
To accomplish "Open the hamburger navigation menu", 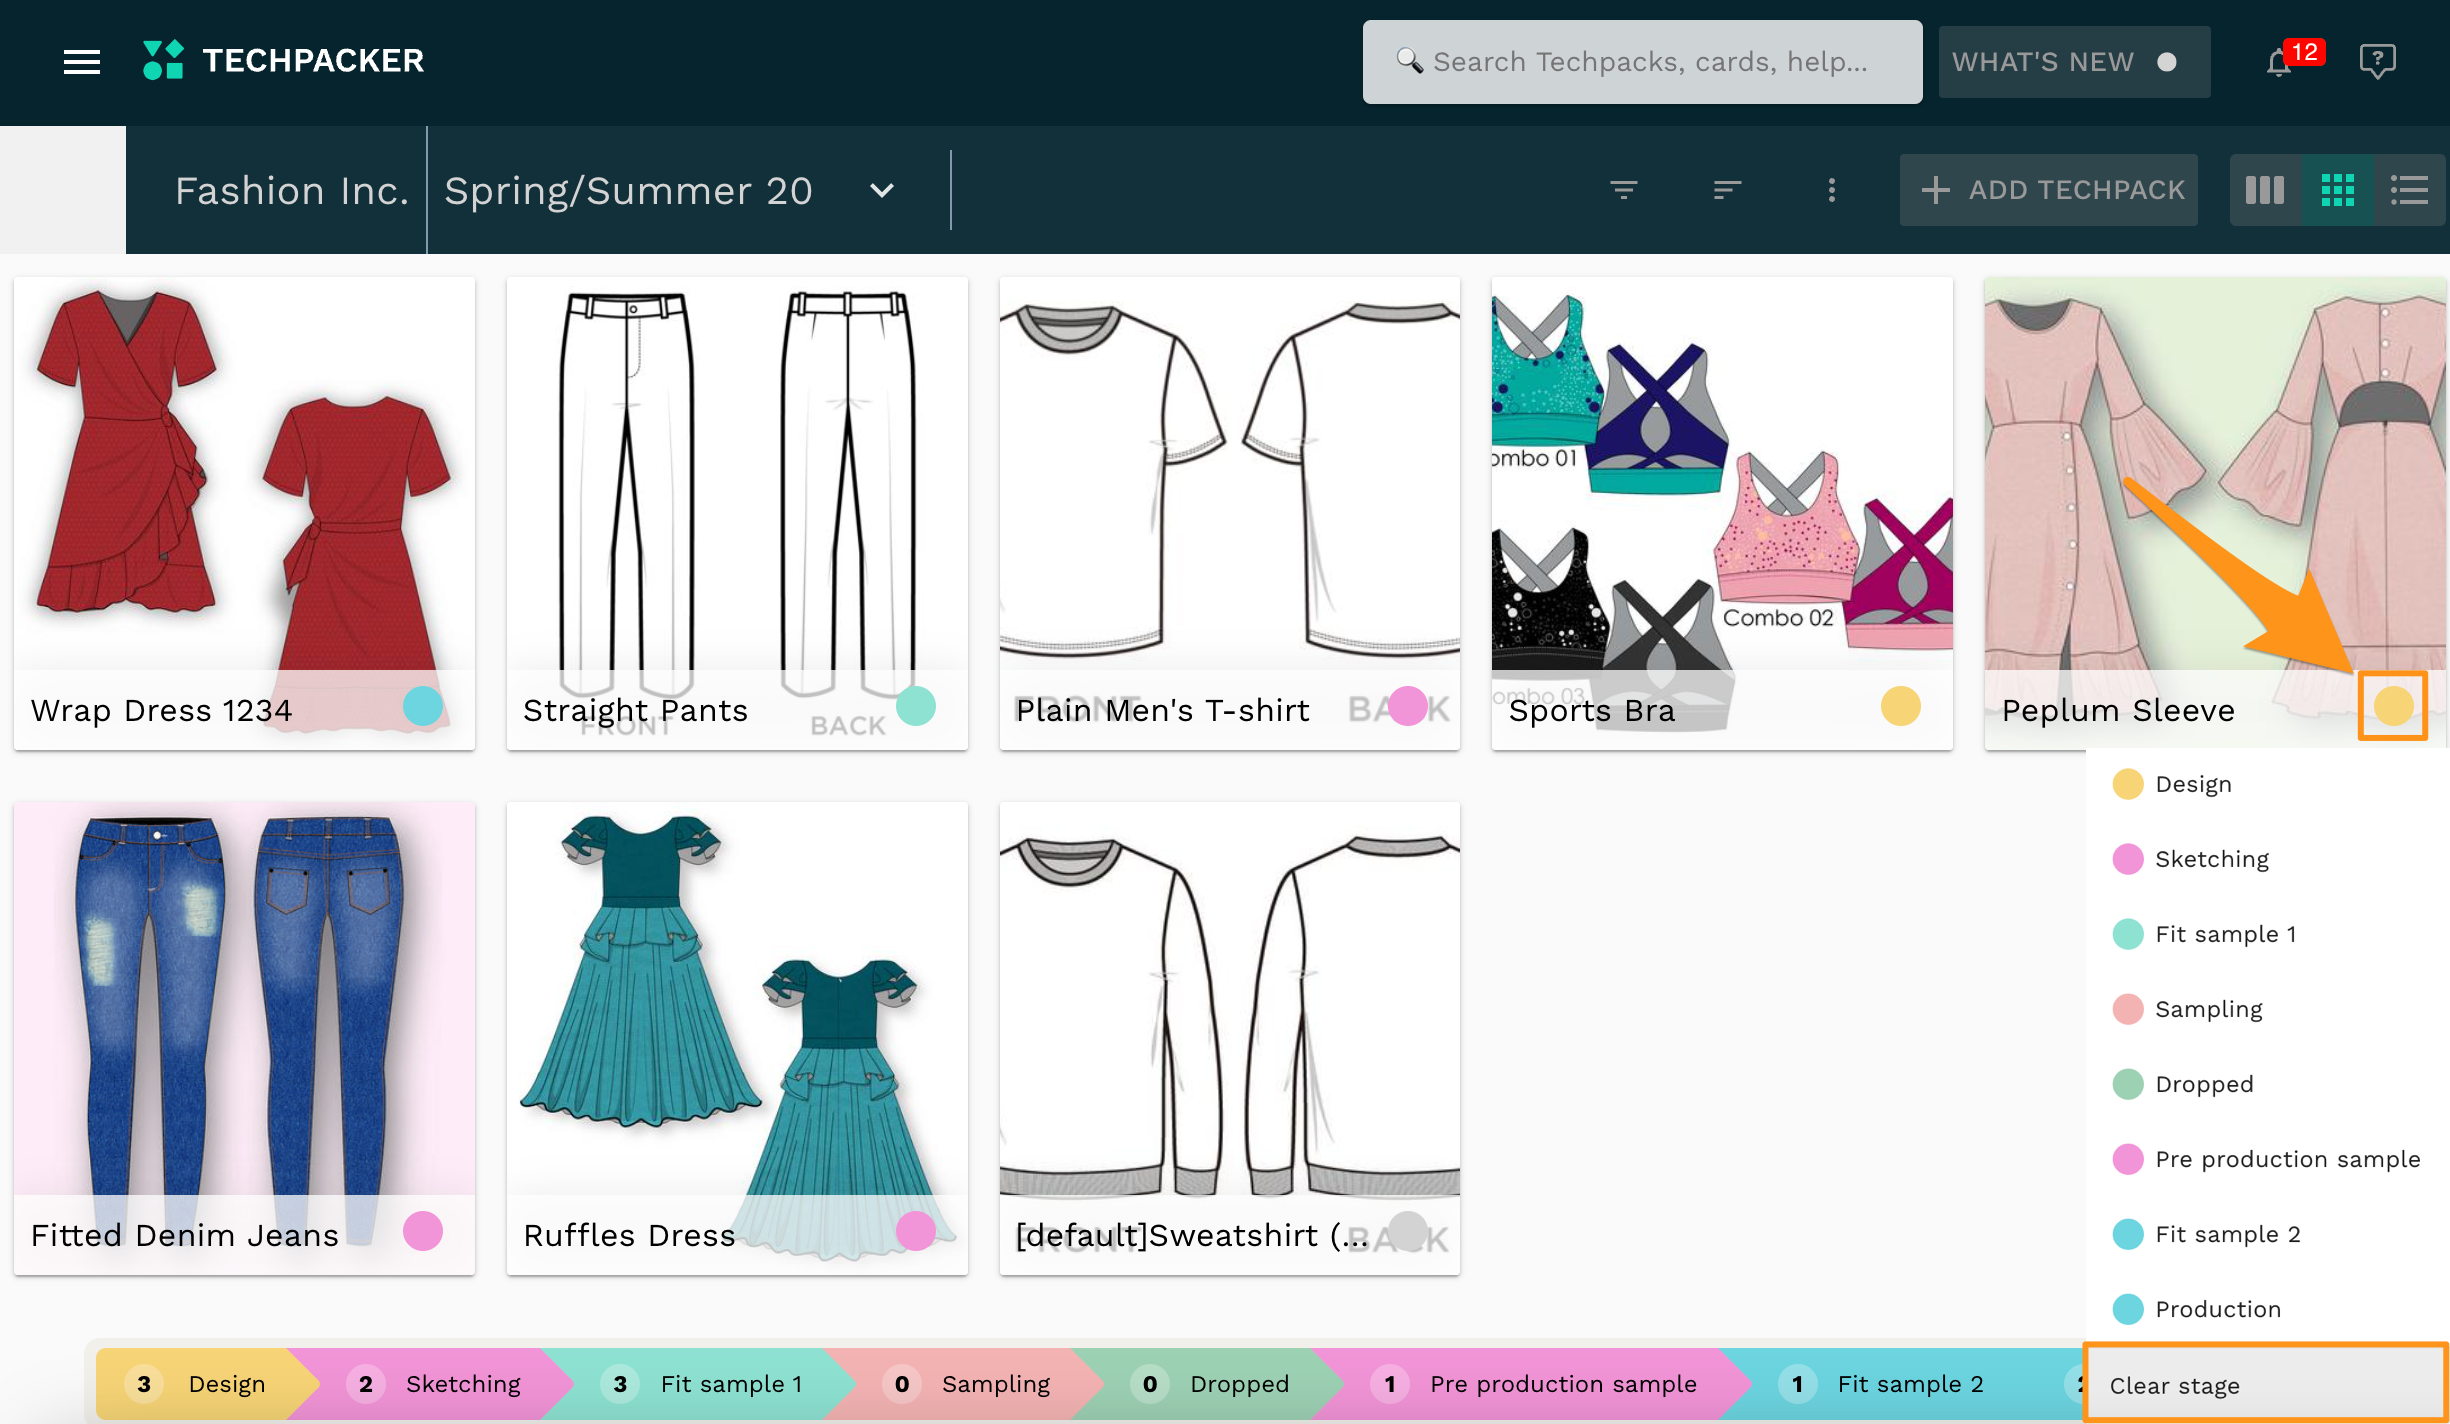I will coord(81,62).
